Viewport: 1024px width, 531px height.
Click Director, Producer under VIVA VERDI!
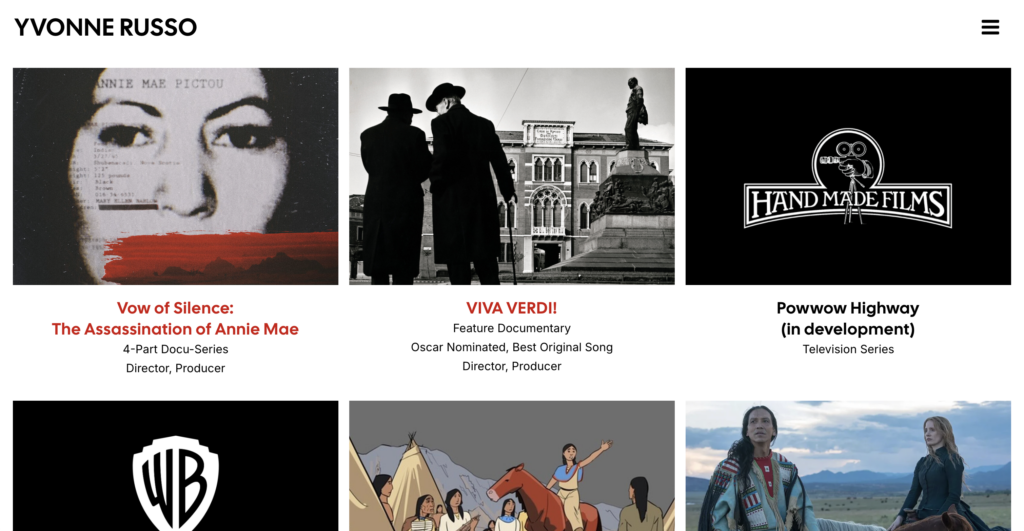(x=511, y=366)
